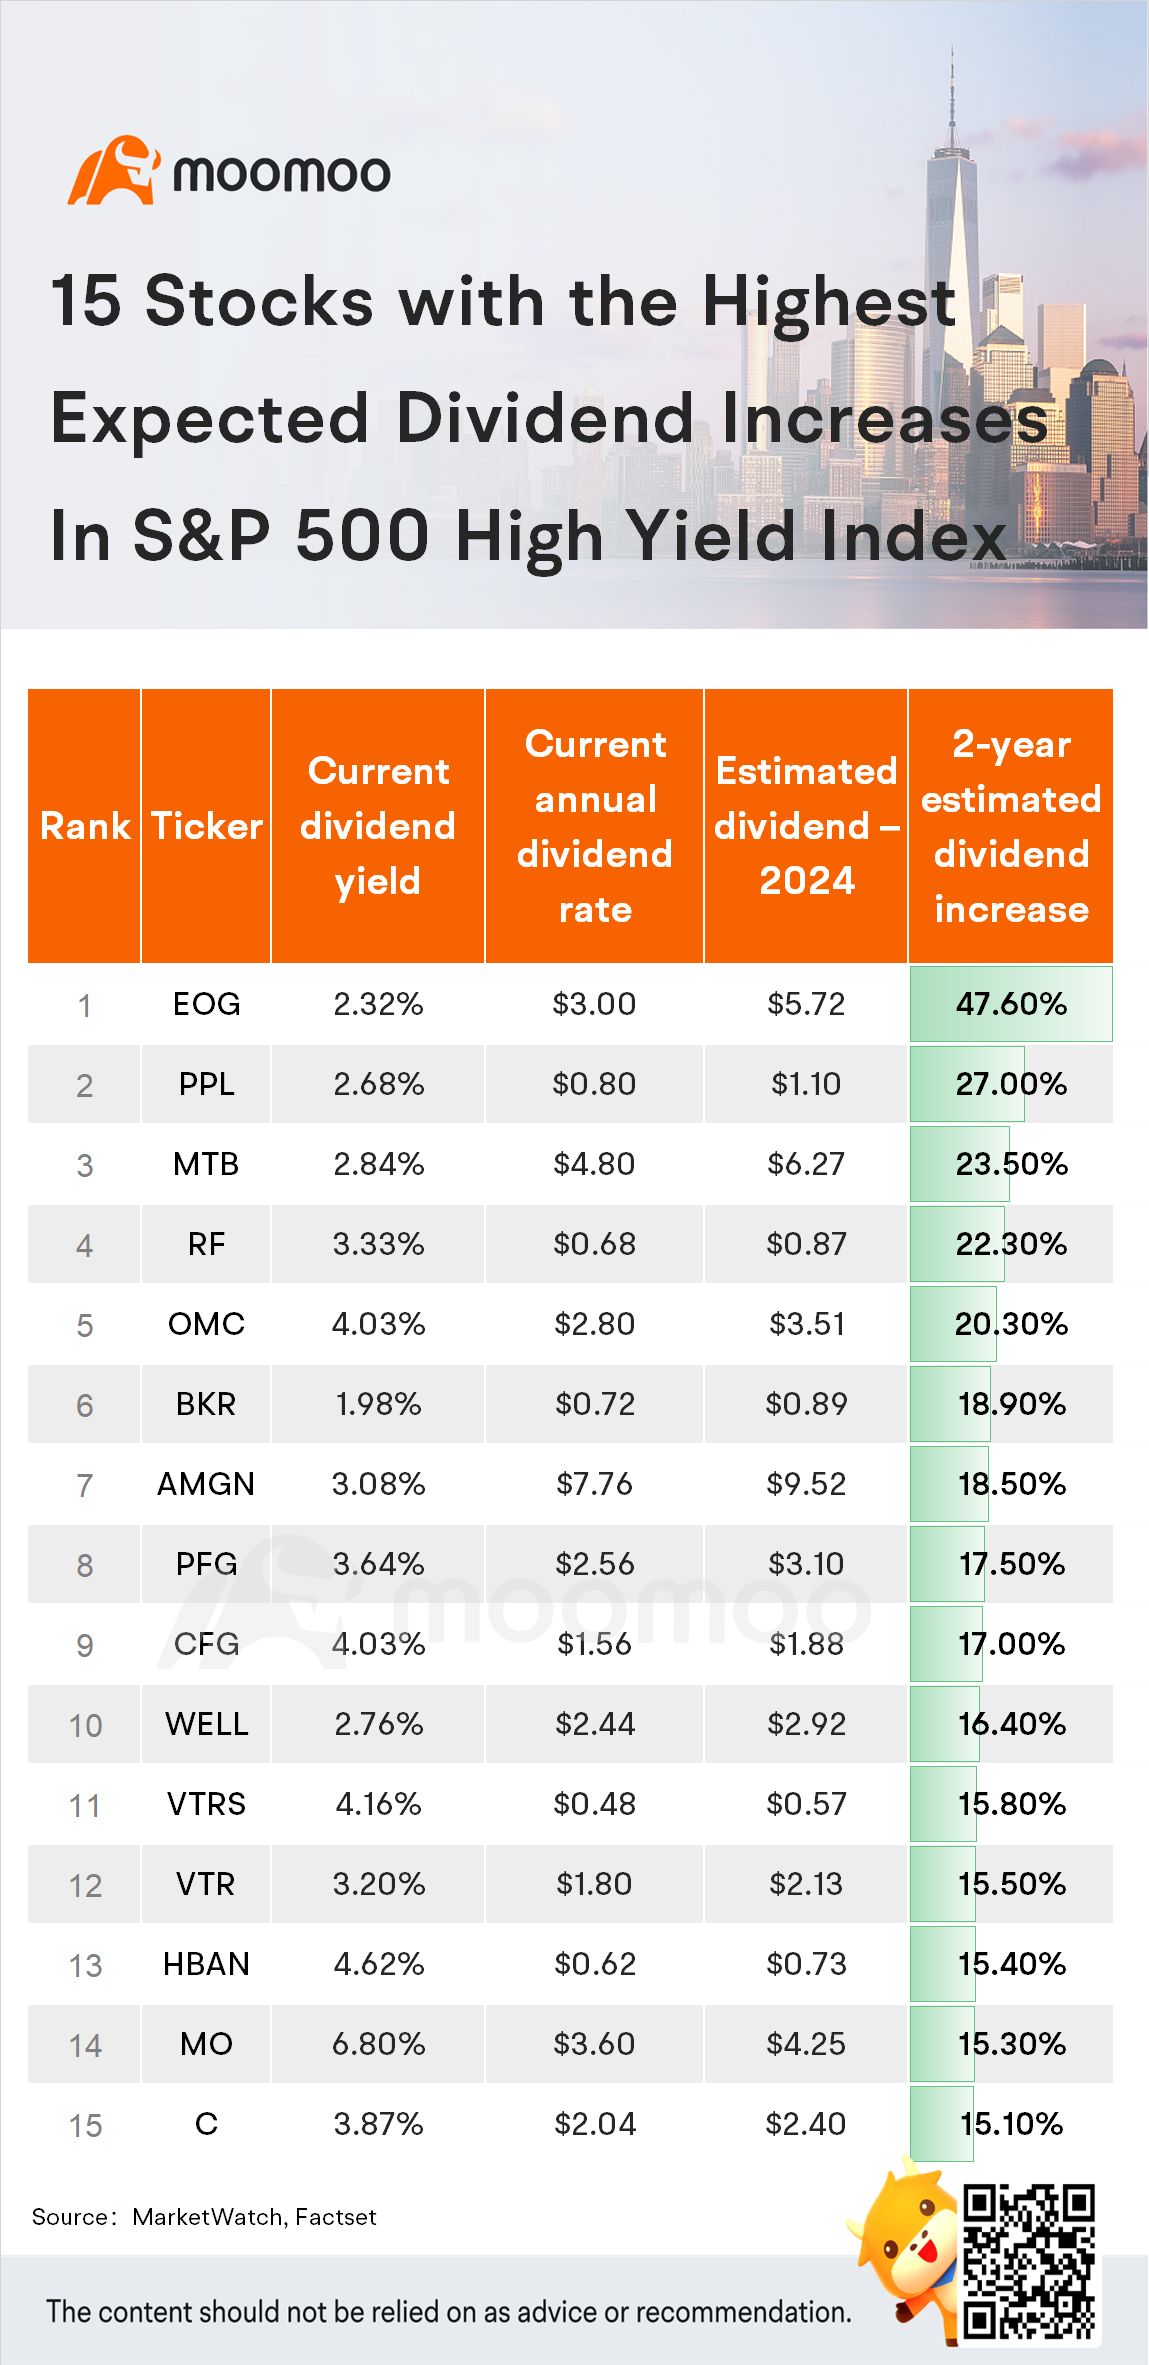Click the 15.10% bar for C
This screenshot has width=1149, height=2365.
(941, 2124)
